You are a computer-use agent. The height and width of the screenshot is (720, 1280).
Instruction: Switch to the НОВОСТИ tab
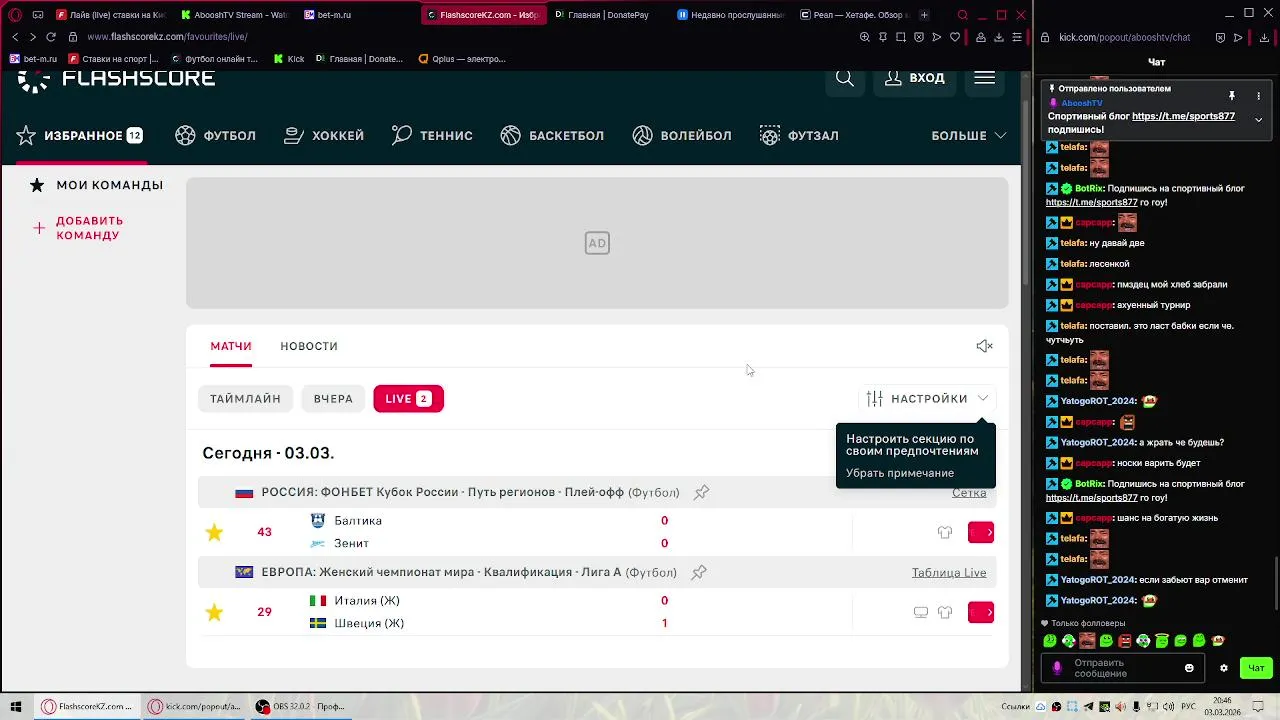coord(309,346)
